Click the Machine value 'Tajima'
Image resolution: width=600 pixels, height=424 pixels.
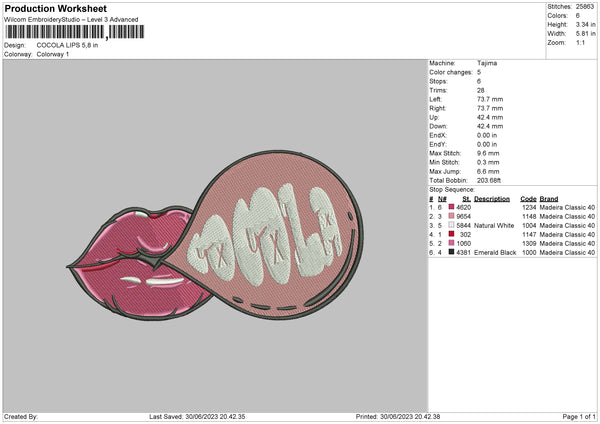point(487,63)
